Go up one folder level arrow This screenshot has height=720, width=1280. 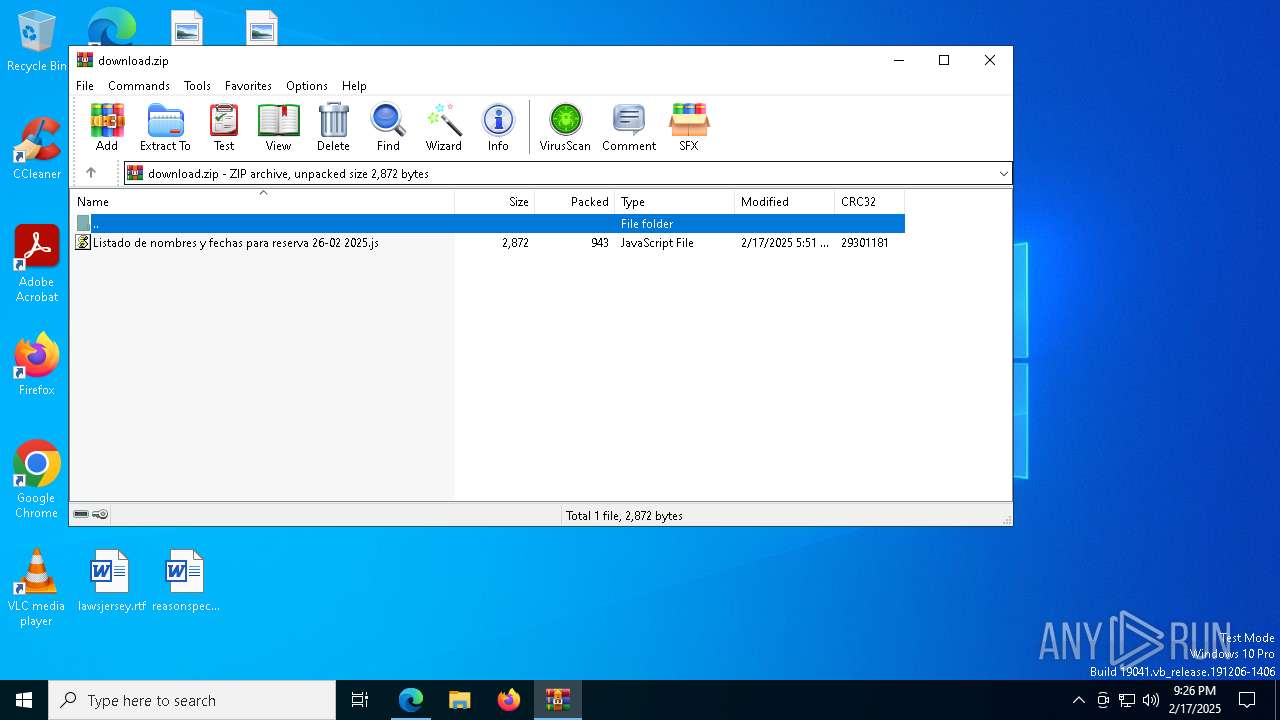point(91,173)
